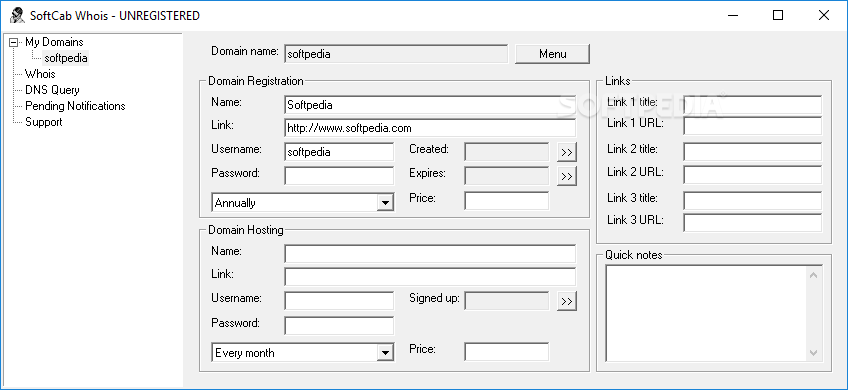Screen dimensions: 848x390
Task: Click the Created date field
Action: click(x=507, y=152)
